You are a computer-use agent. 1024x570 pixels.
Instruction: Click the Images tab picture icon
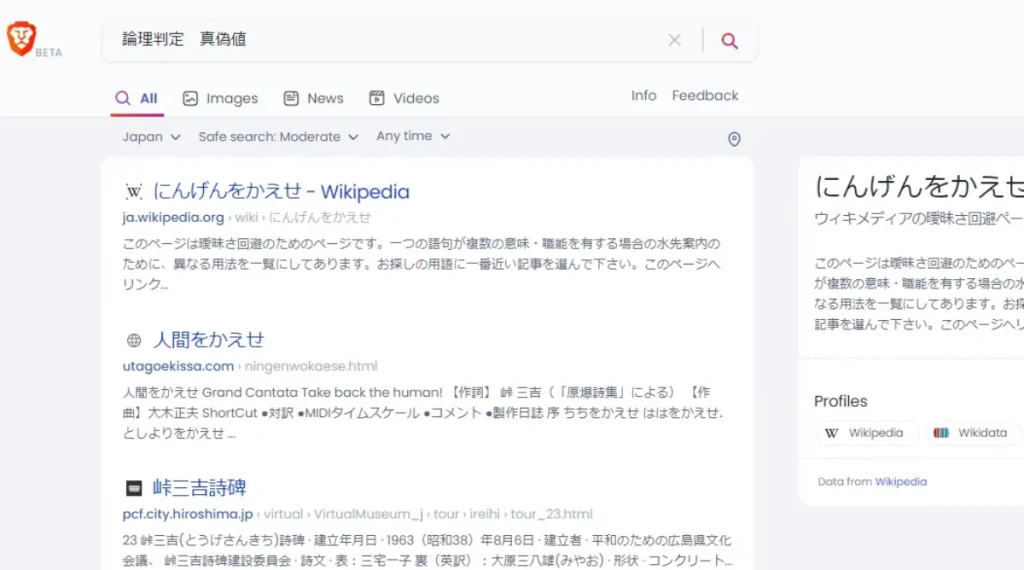[x=190, y=99]
